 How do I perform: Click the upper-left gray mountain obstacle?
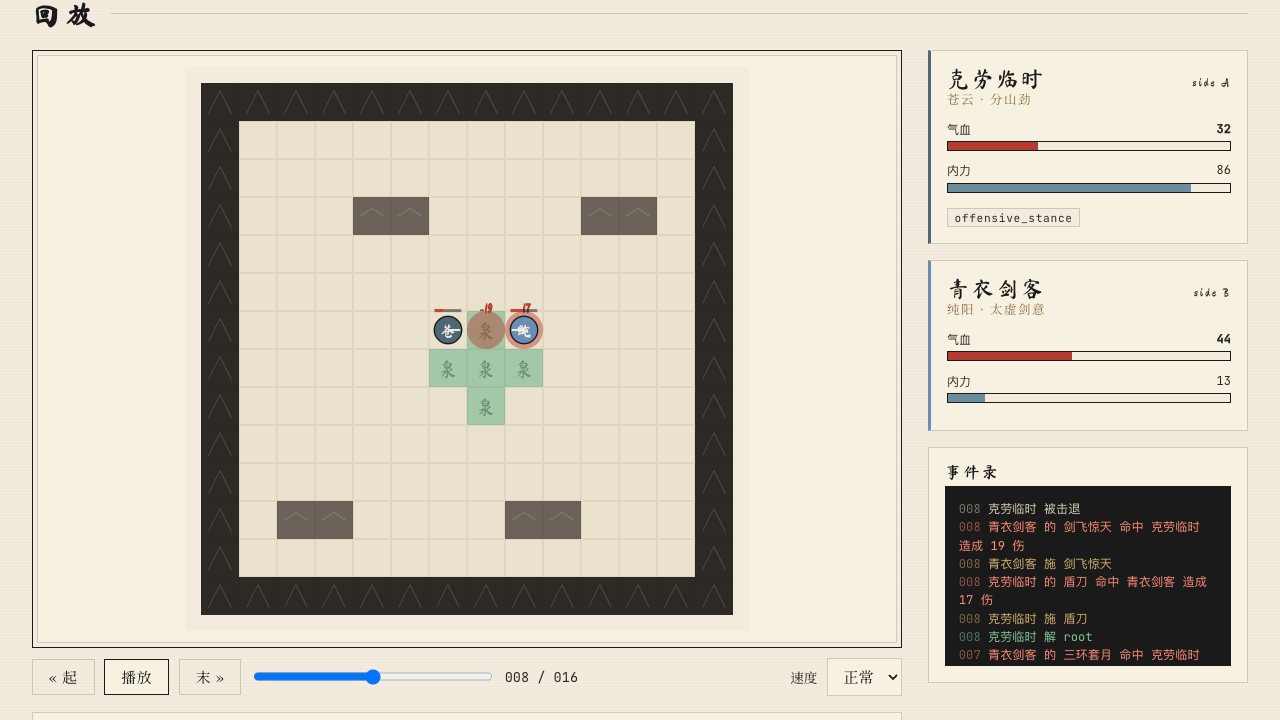391,216
